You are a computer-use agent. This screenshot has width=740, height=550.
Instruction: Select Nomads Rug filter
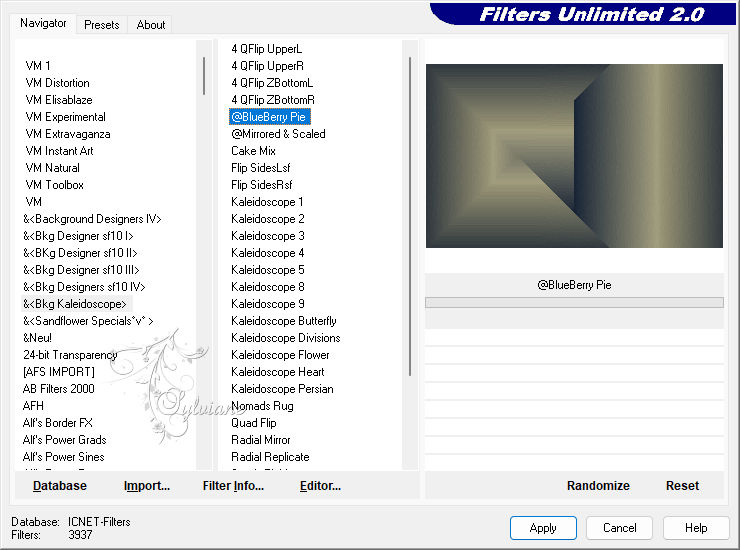tap(262, 406)
